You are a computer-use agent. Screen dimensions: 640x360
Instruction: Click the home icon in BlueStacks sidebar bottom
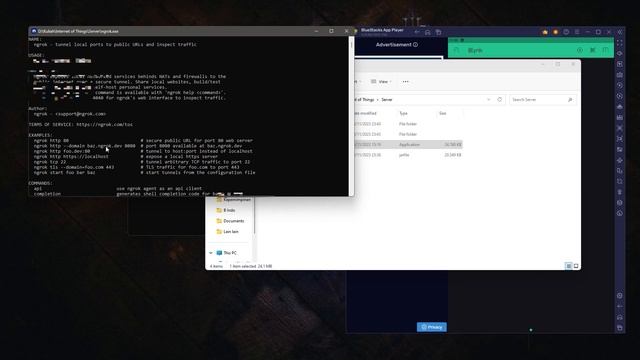620,317
